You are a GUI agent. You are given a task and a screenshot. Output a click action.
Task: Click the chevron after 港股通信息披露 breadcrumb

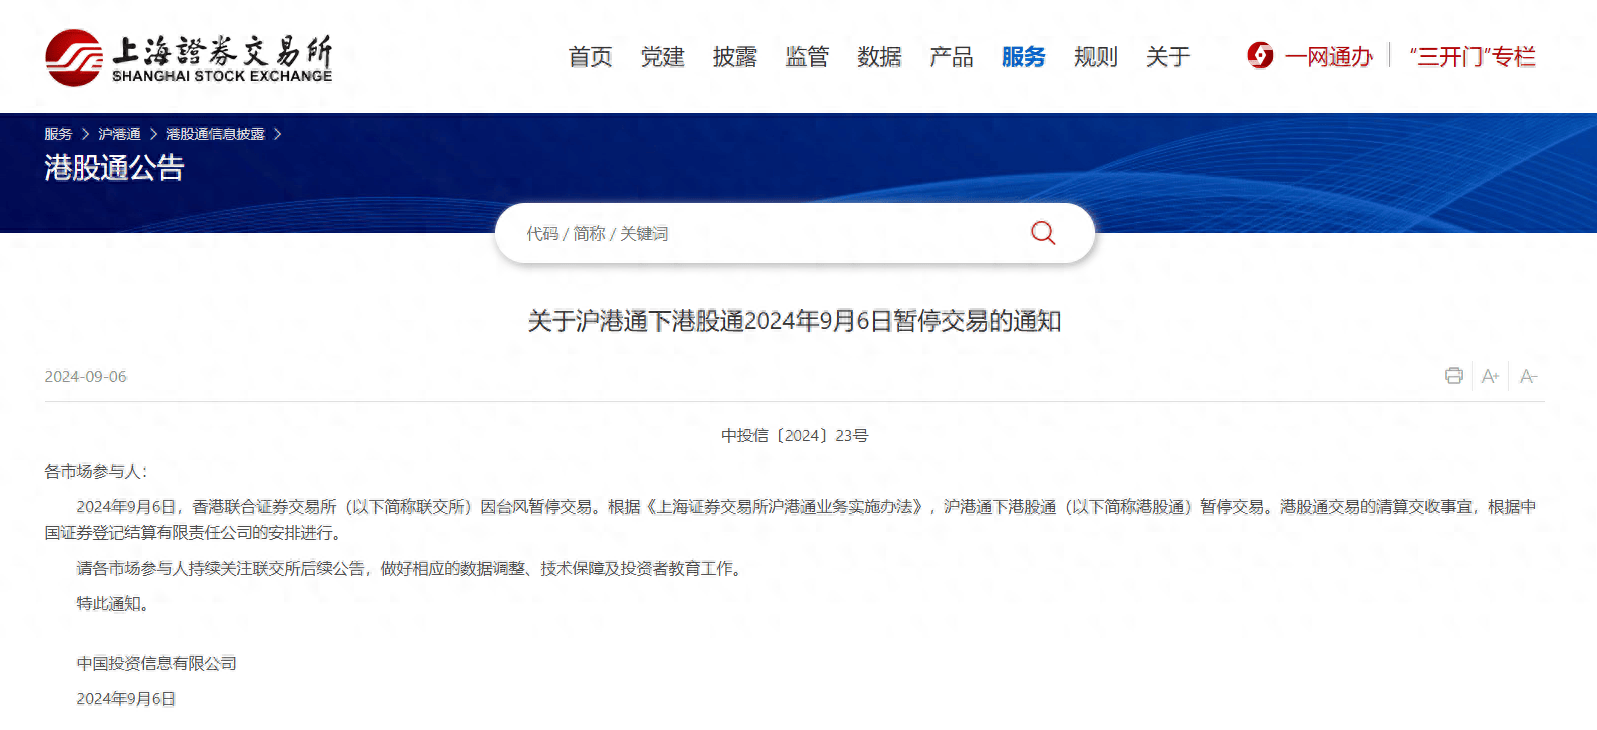(277, 134)
